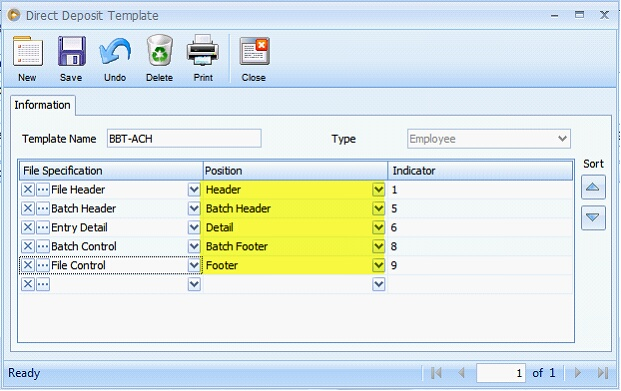This screenshot has width=621, height=391.
Task: Go to the previous record
Action: click(x=461, y=373)
